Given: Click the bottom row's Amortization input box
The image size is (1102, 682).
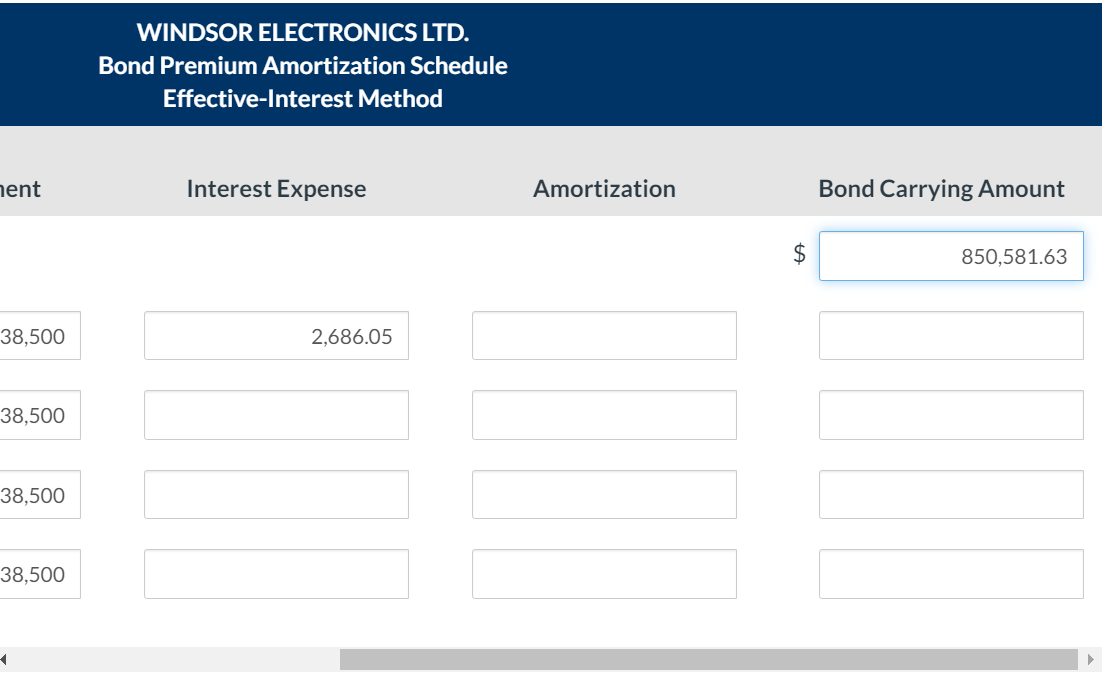Looking at the screenshot, I should (604, 573).
